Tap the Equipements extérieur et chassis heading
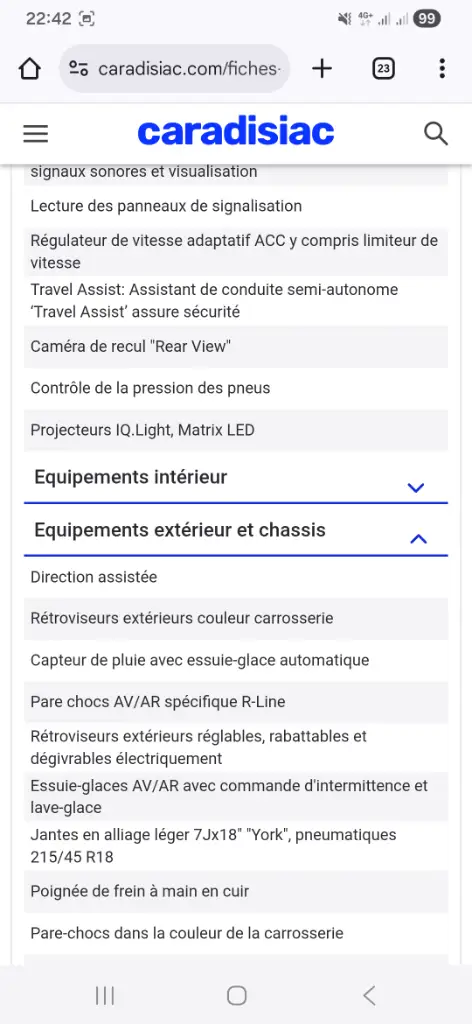The width and height of the screenshot is (472, 1024). pos(180,530)
